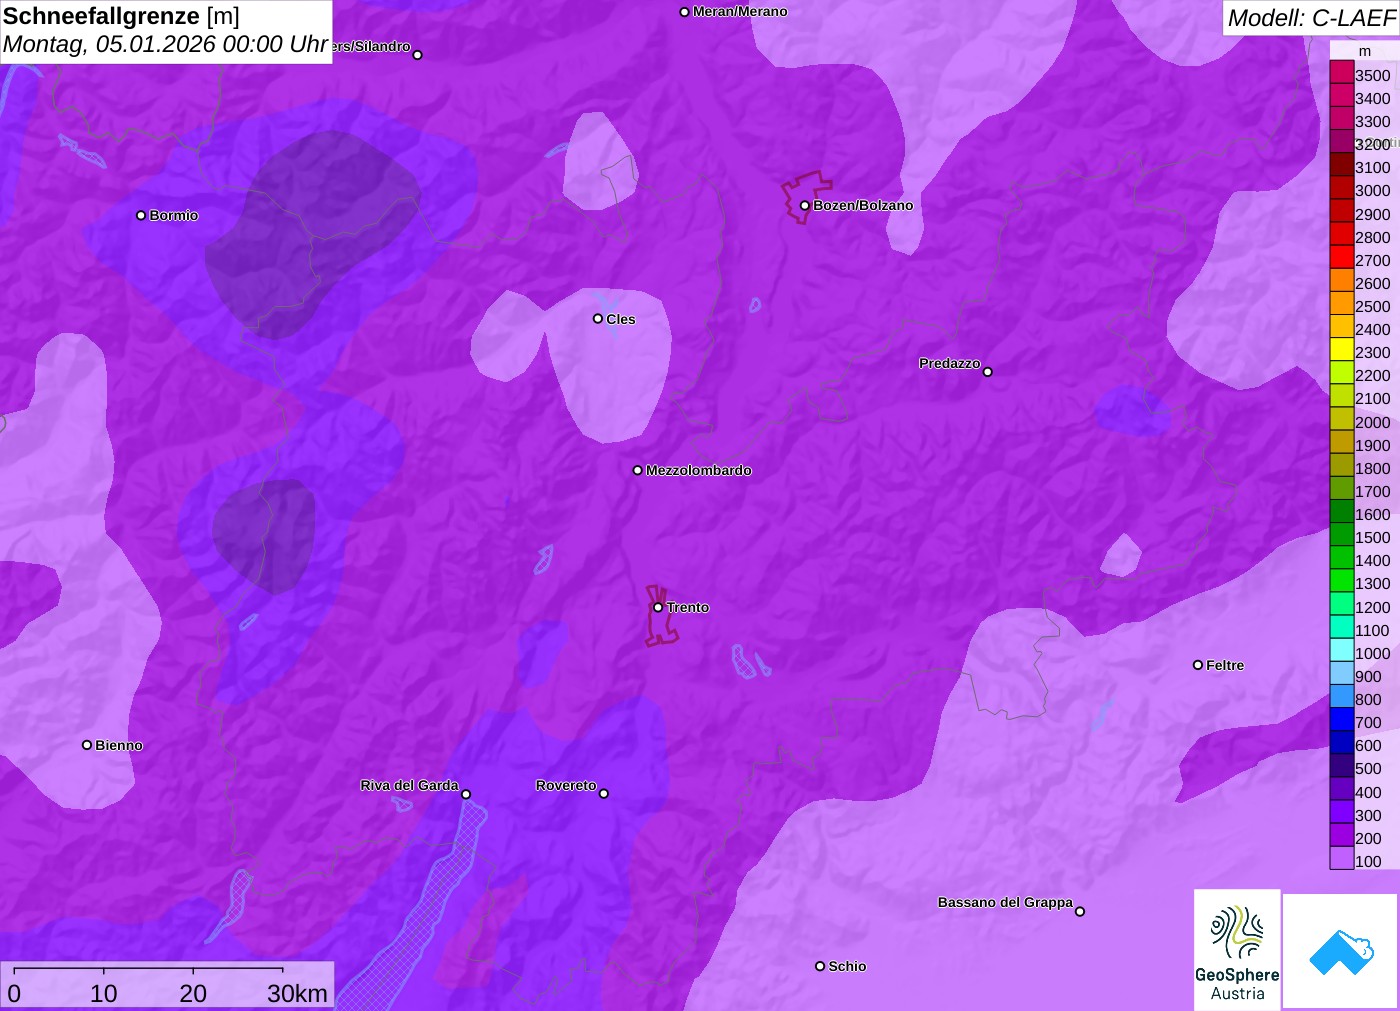Click the Schio label

pyautogui.click(x=847, y=966)
